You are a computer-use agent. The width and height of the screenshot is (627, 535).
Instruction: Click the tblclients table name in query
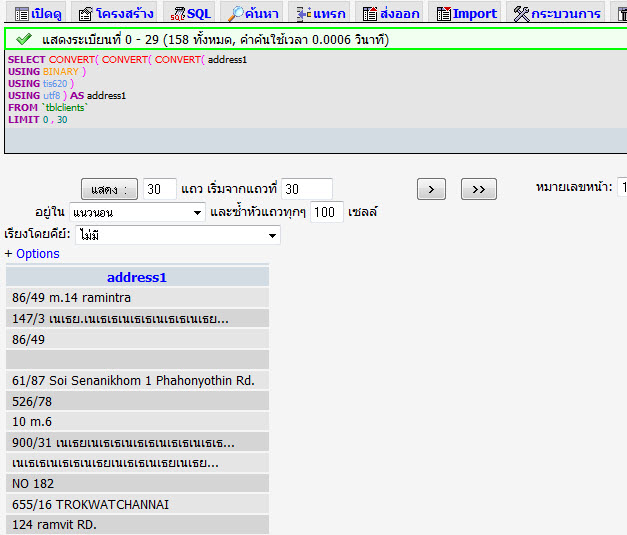click(x=65, y=108)
